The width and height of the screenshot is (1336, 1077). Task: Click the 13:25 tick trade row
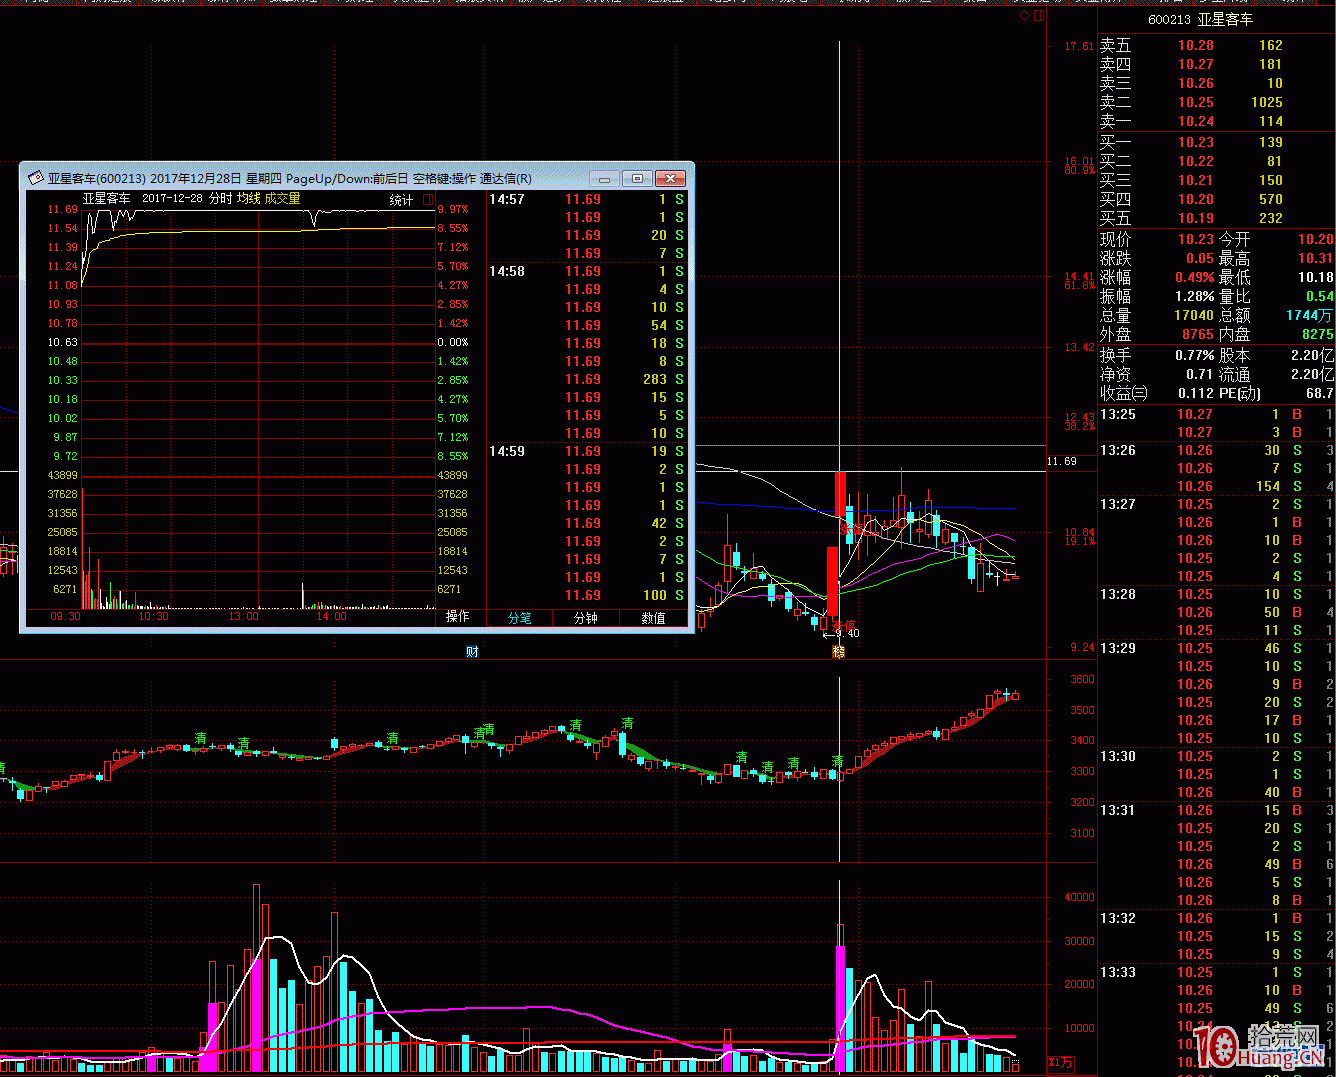pyautogui.click(x=1216, y=414)
